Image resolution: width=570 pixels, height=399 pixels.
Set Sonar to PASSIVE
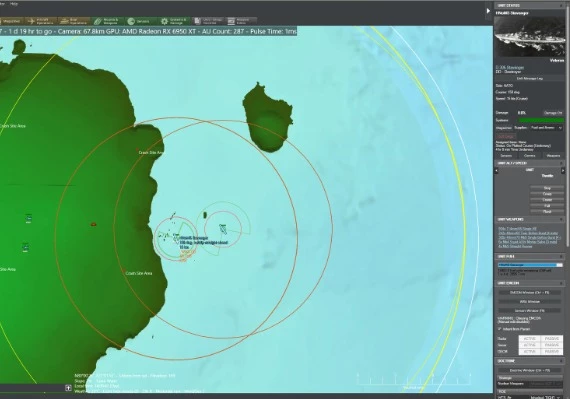click(551, 345)
